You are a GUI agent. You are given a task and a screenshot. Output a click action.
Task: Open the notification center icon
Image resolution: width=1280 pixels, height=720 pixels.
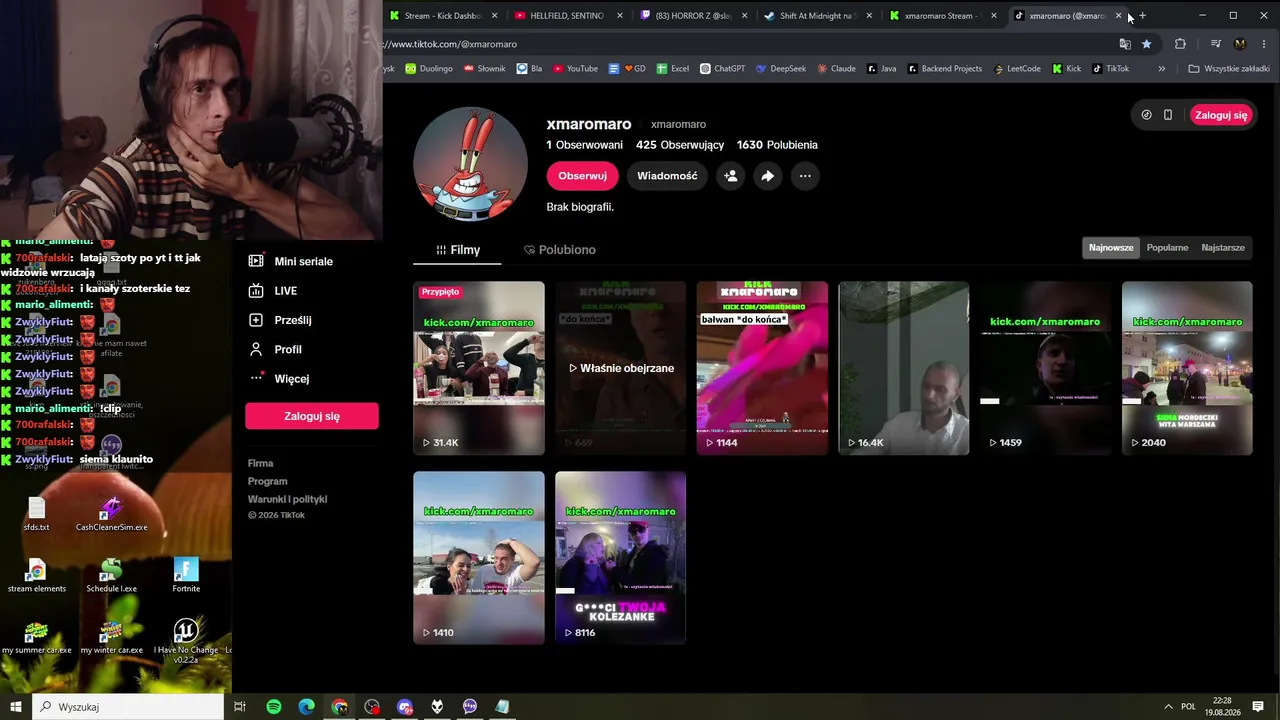click(1258, 707)
